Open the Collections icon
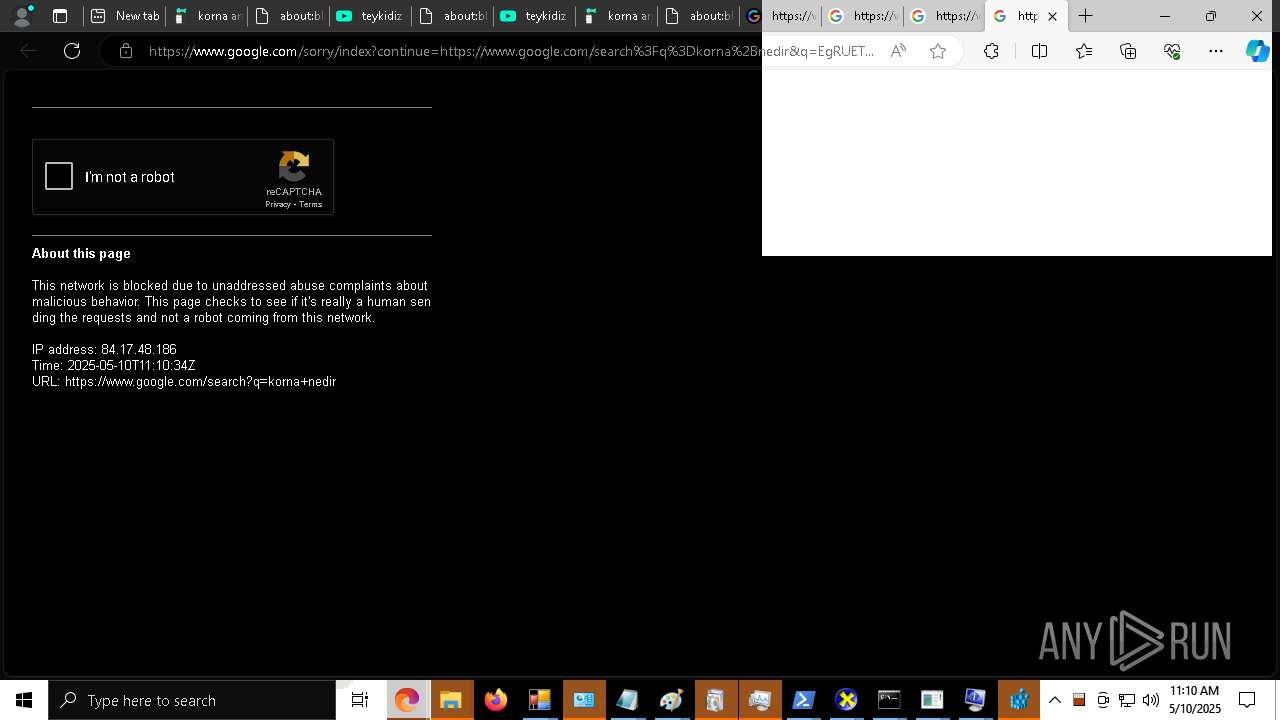The image size is (1280, 720). click(1128, 51)
